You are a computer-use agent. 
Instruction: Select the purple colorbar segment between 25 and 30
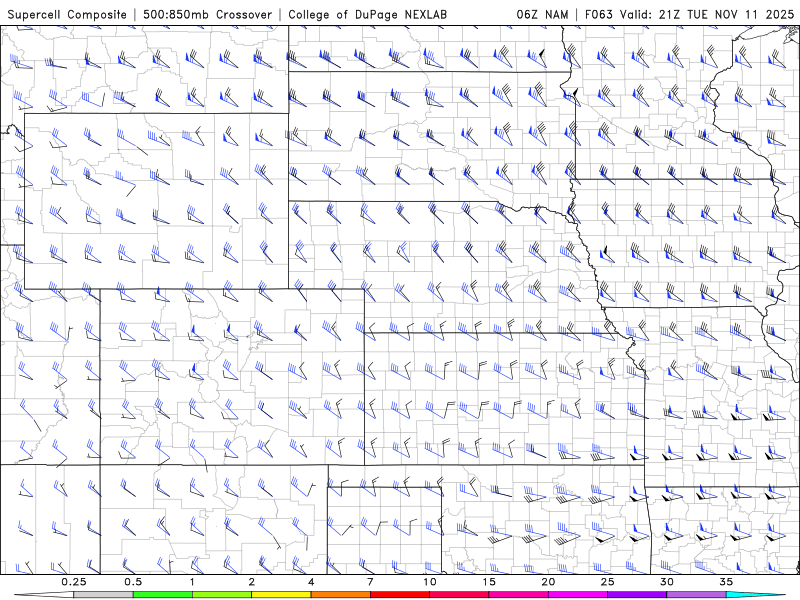[x=637, y=595]
